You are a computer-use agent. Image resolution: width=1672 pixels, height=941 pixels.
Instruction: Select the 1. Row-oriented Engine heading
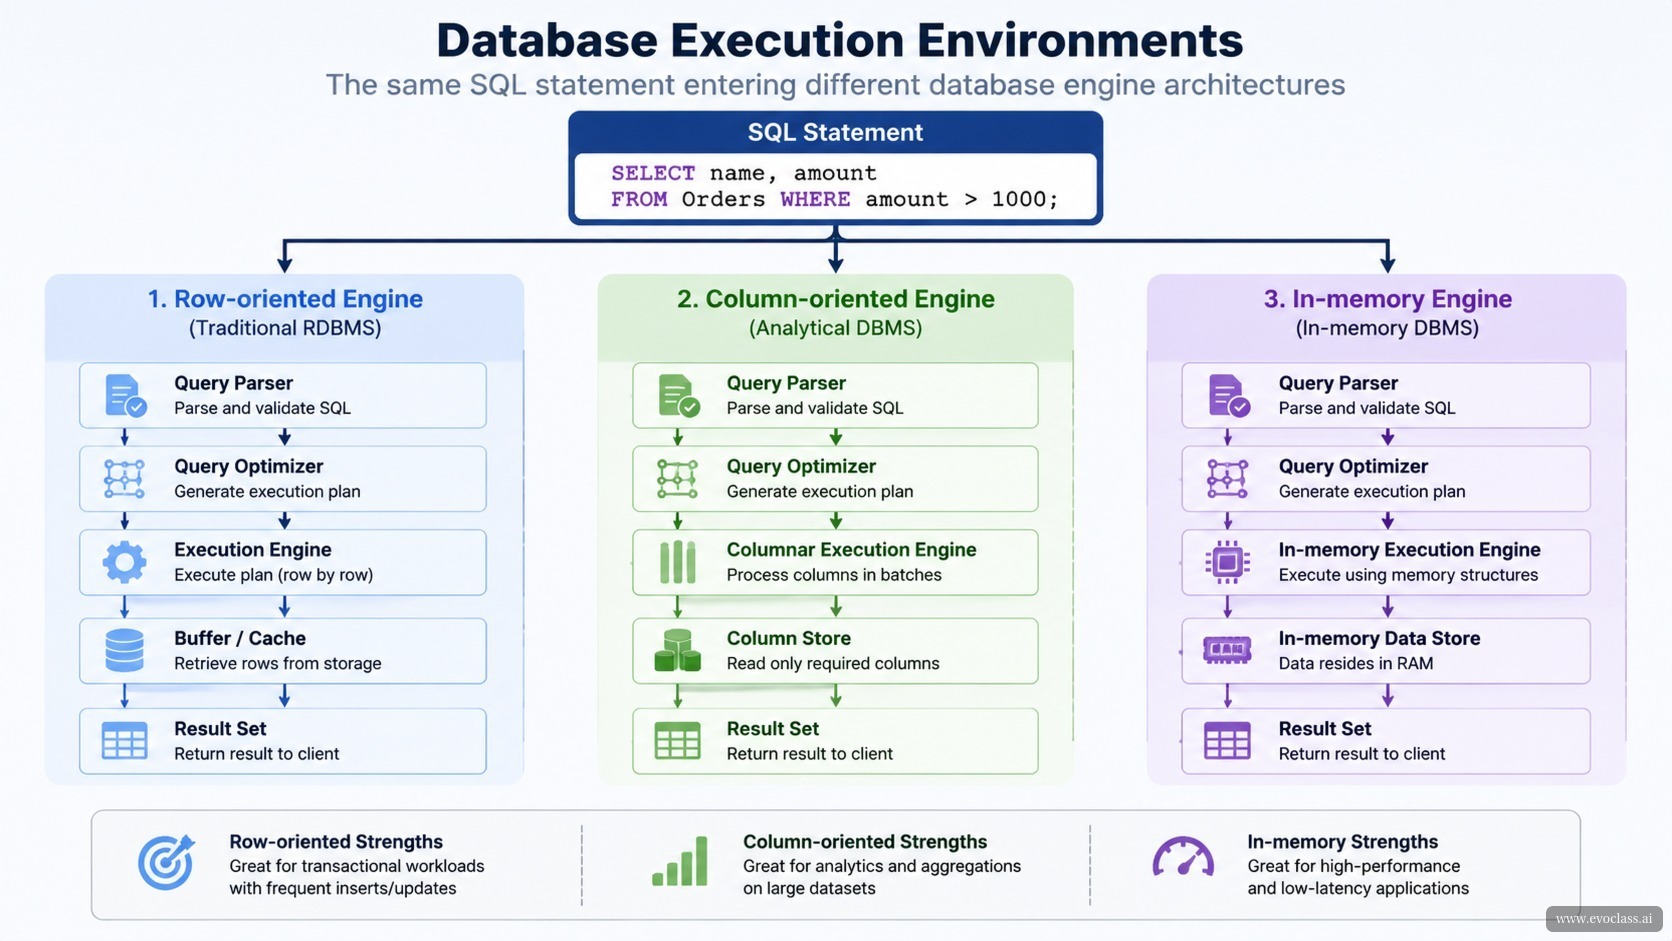click(285, 299)
